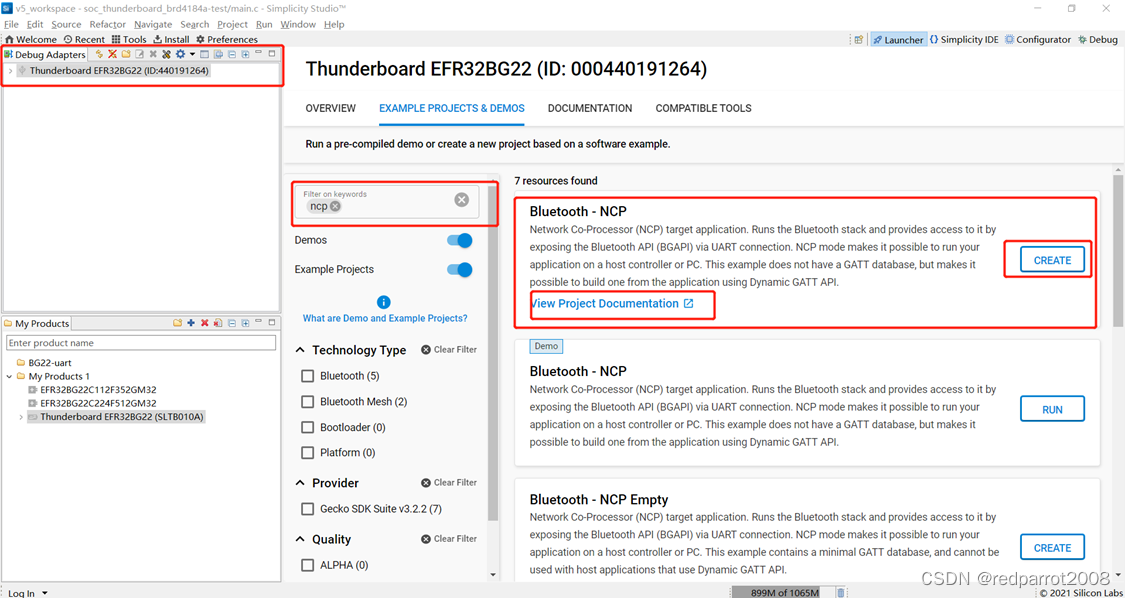The image size is (1125, 598).
Task: Click the table layout icon in Debug Adapters toolbar
Action: pos(204,55)
